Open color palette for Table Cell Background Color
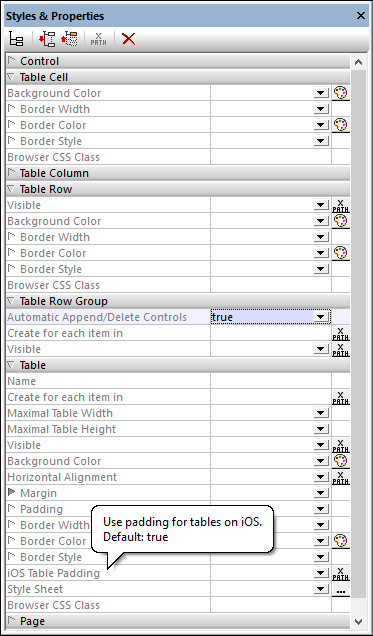 click(x=341, y=93)
